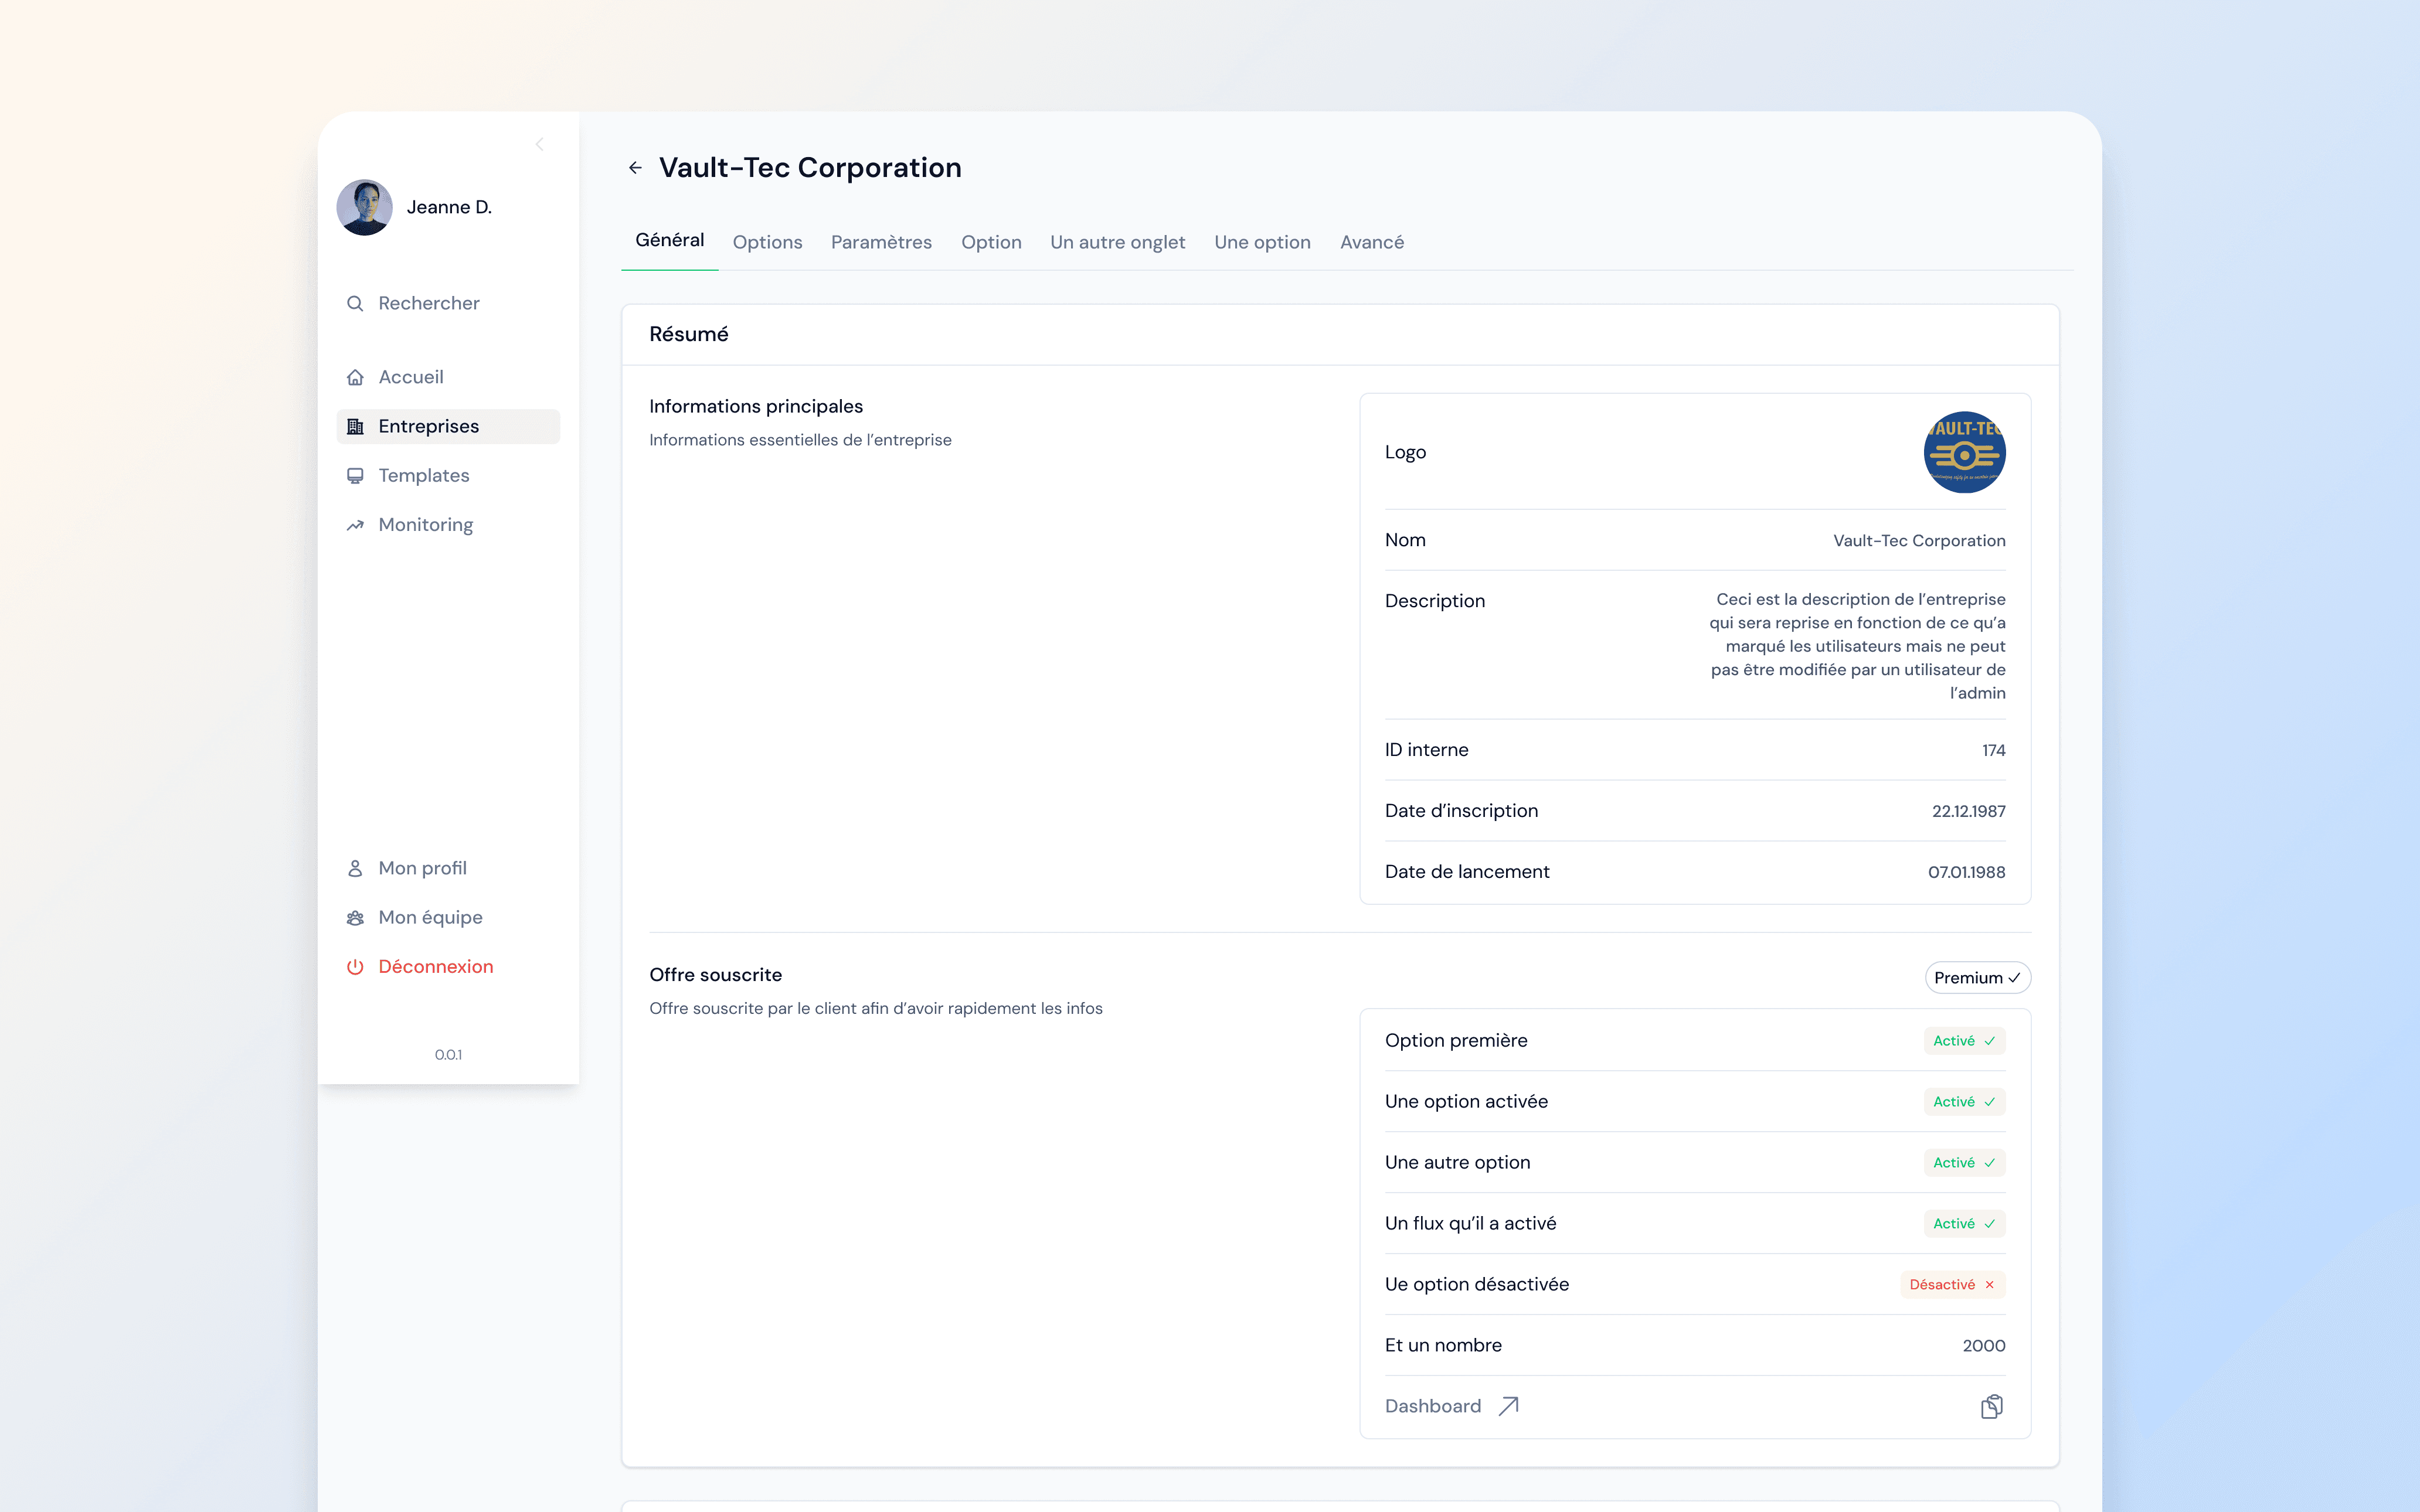The height and width of the screenshot is (1512, 2420).
Task: Go to Mon profil
Action: (x=422, y=868)
